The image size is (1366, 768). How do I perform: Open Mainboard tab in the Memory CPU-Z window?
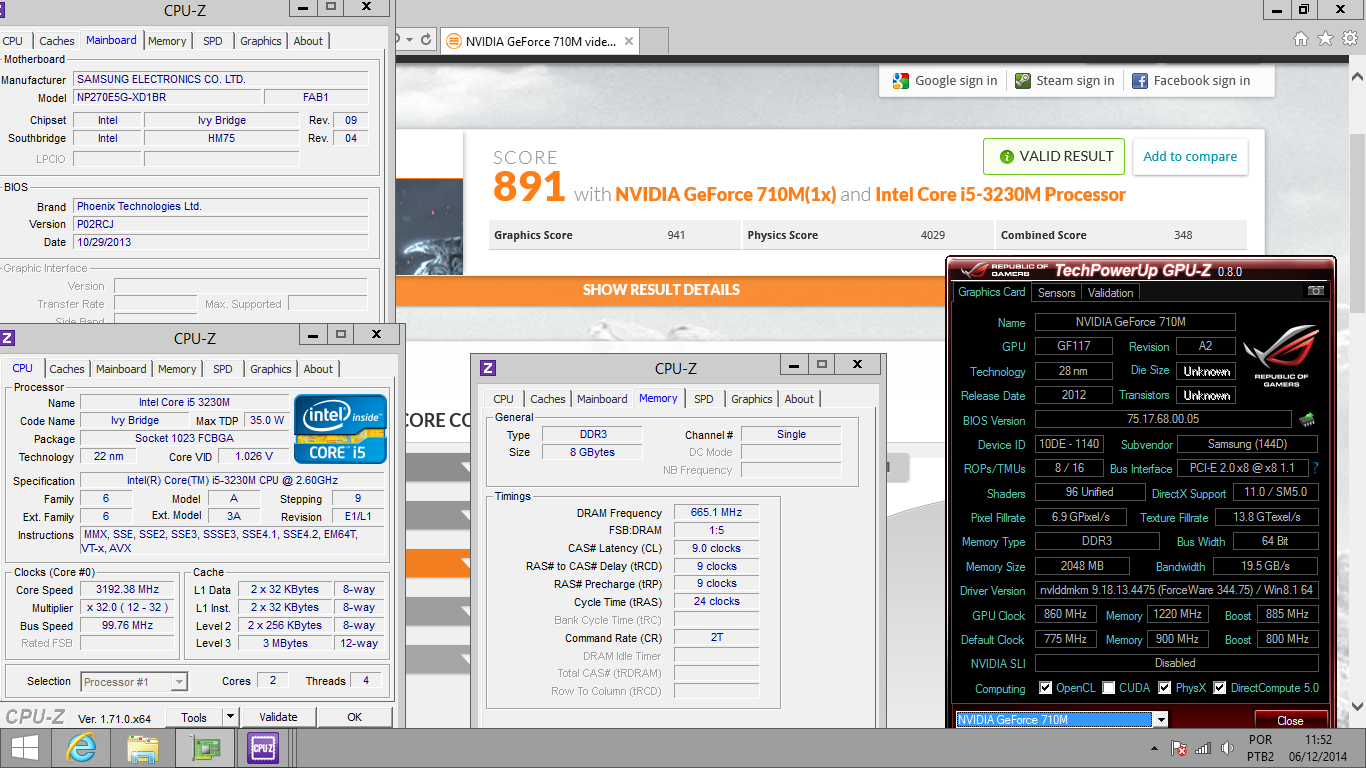pyautogui.click(x=602, y=399)
